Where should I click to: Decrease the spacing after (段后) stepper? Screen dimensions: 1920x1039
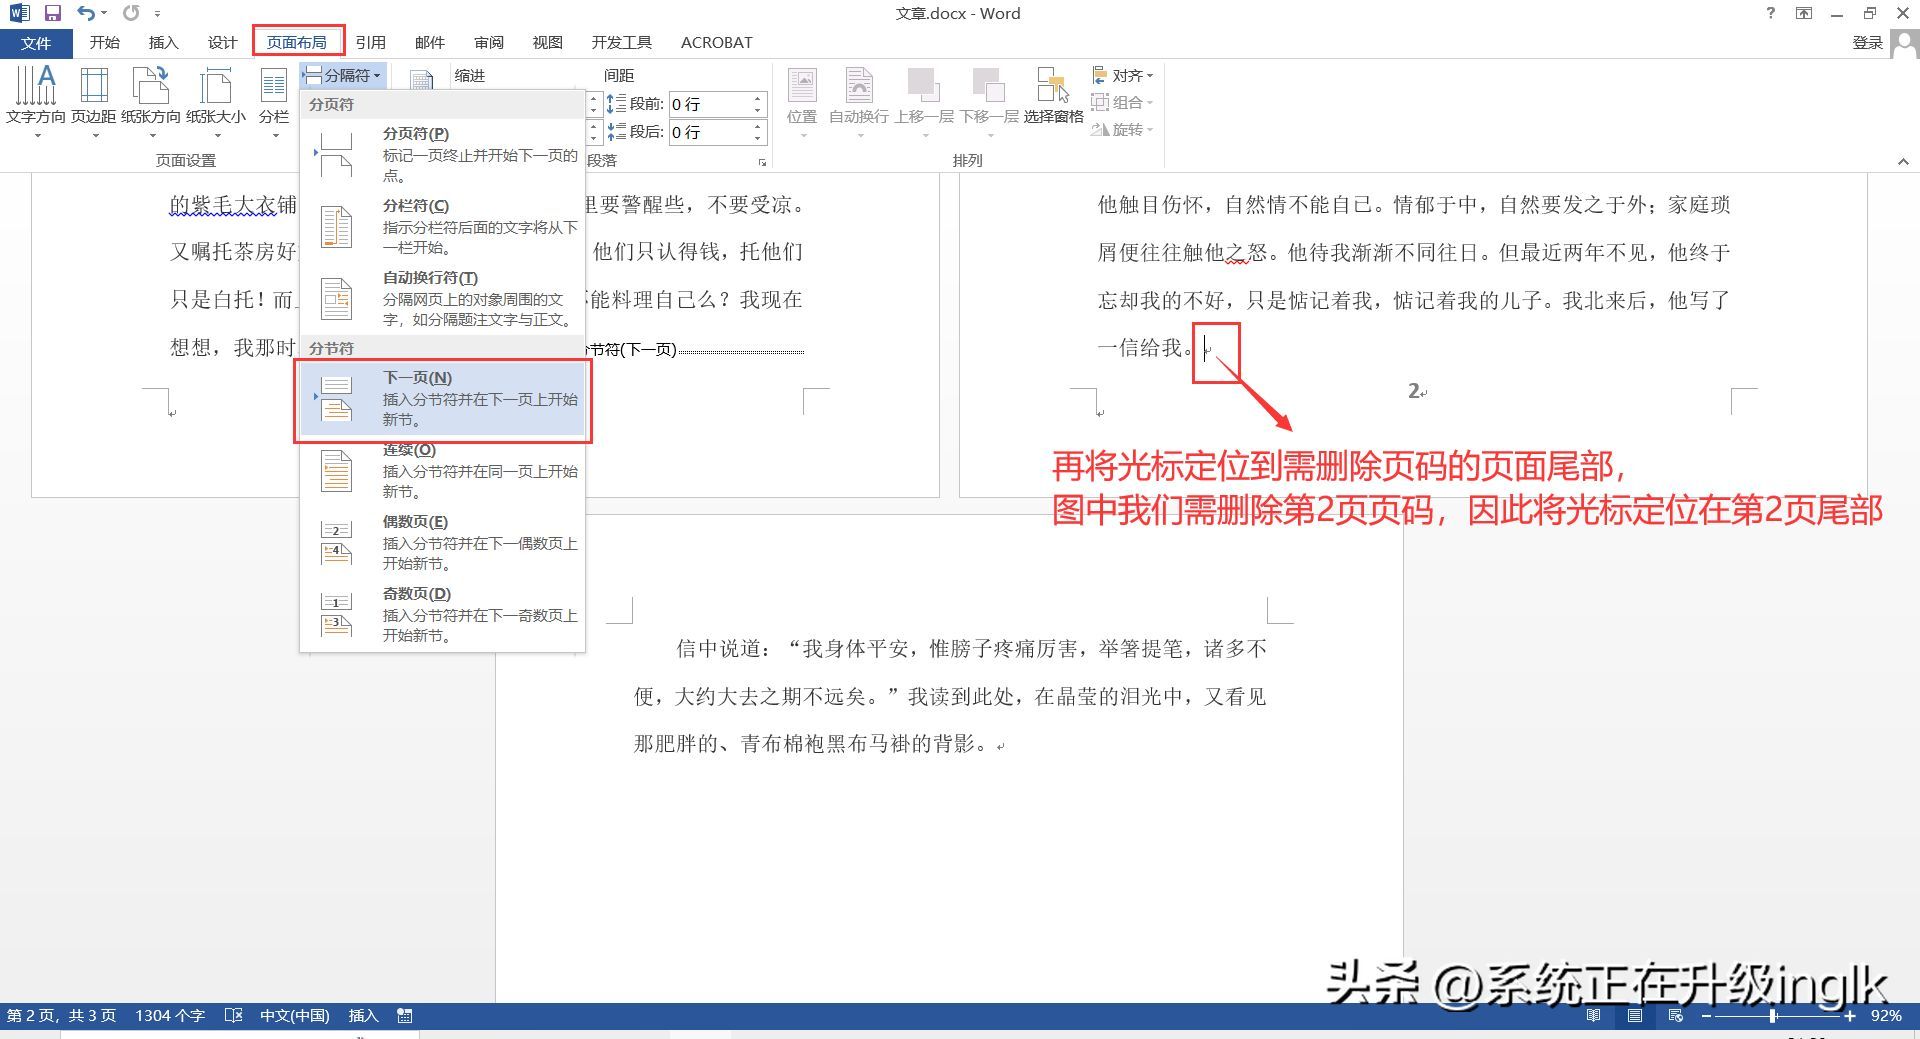click(757, 137)
